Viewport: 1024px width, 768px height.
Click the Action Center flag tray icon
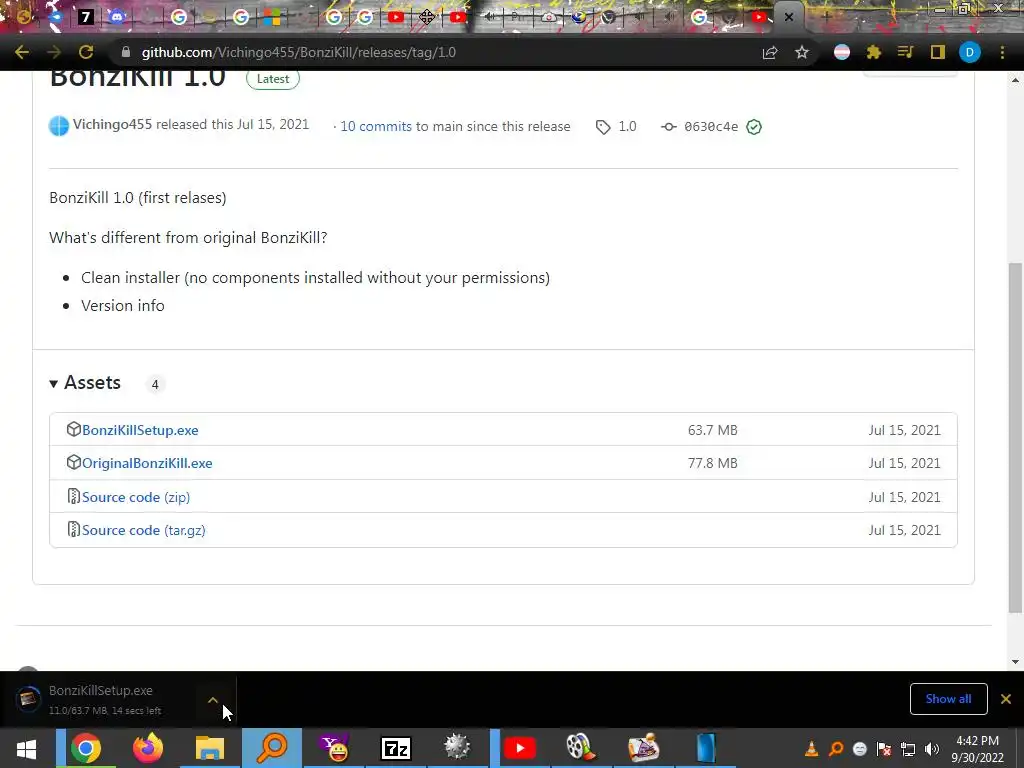(884, 749)
